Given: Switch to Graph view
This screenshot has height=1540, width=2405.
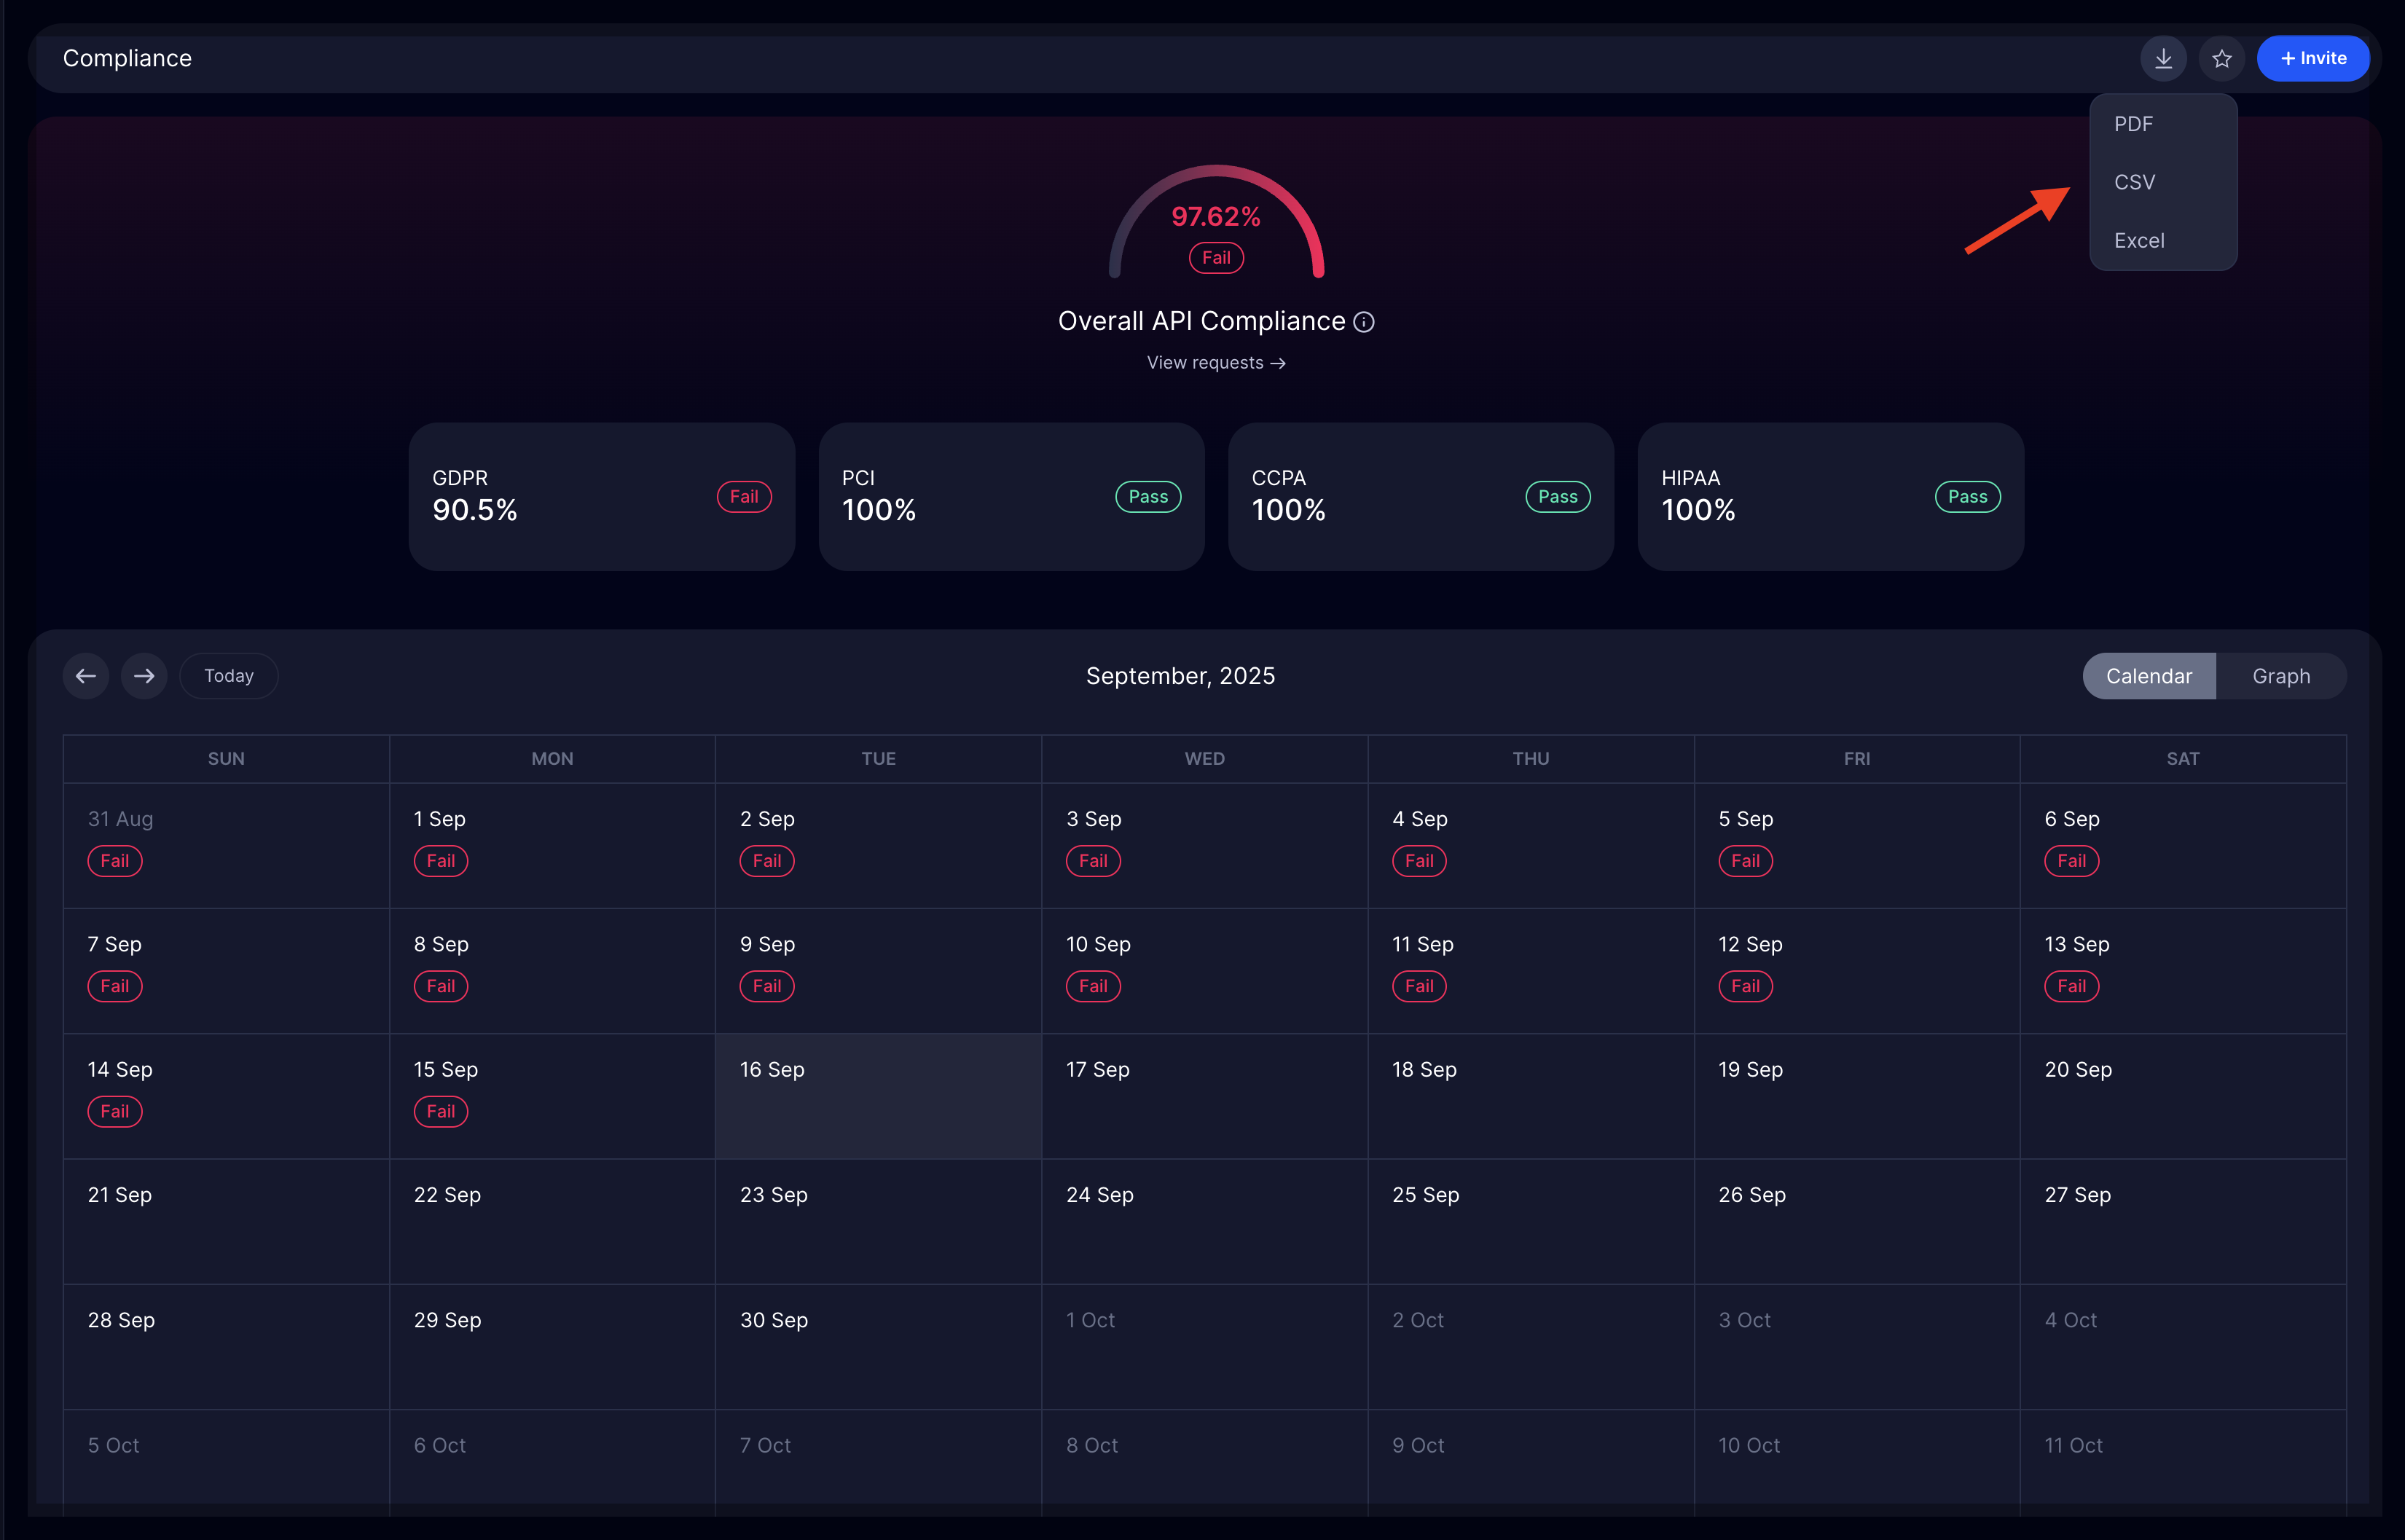Looking at the screenshot, I should click(x=2280, y=676).
